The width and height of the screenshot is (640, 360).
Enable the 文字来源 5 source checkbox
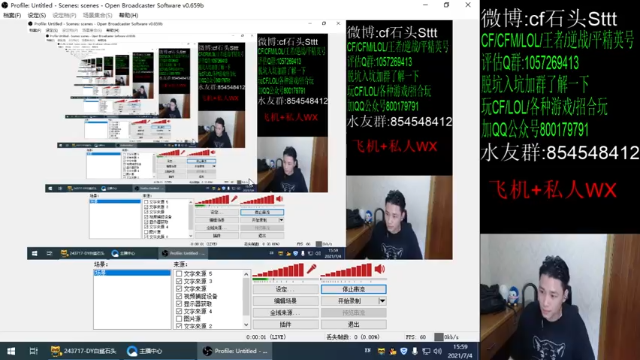[x=179, y=273]
